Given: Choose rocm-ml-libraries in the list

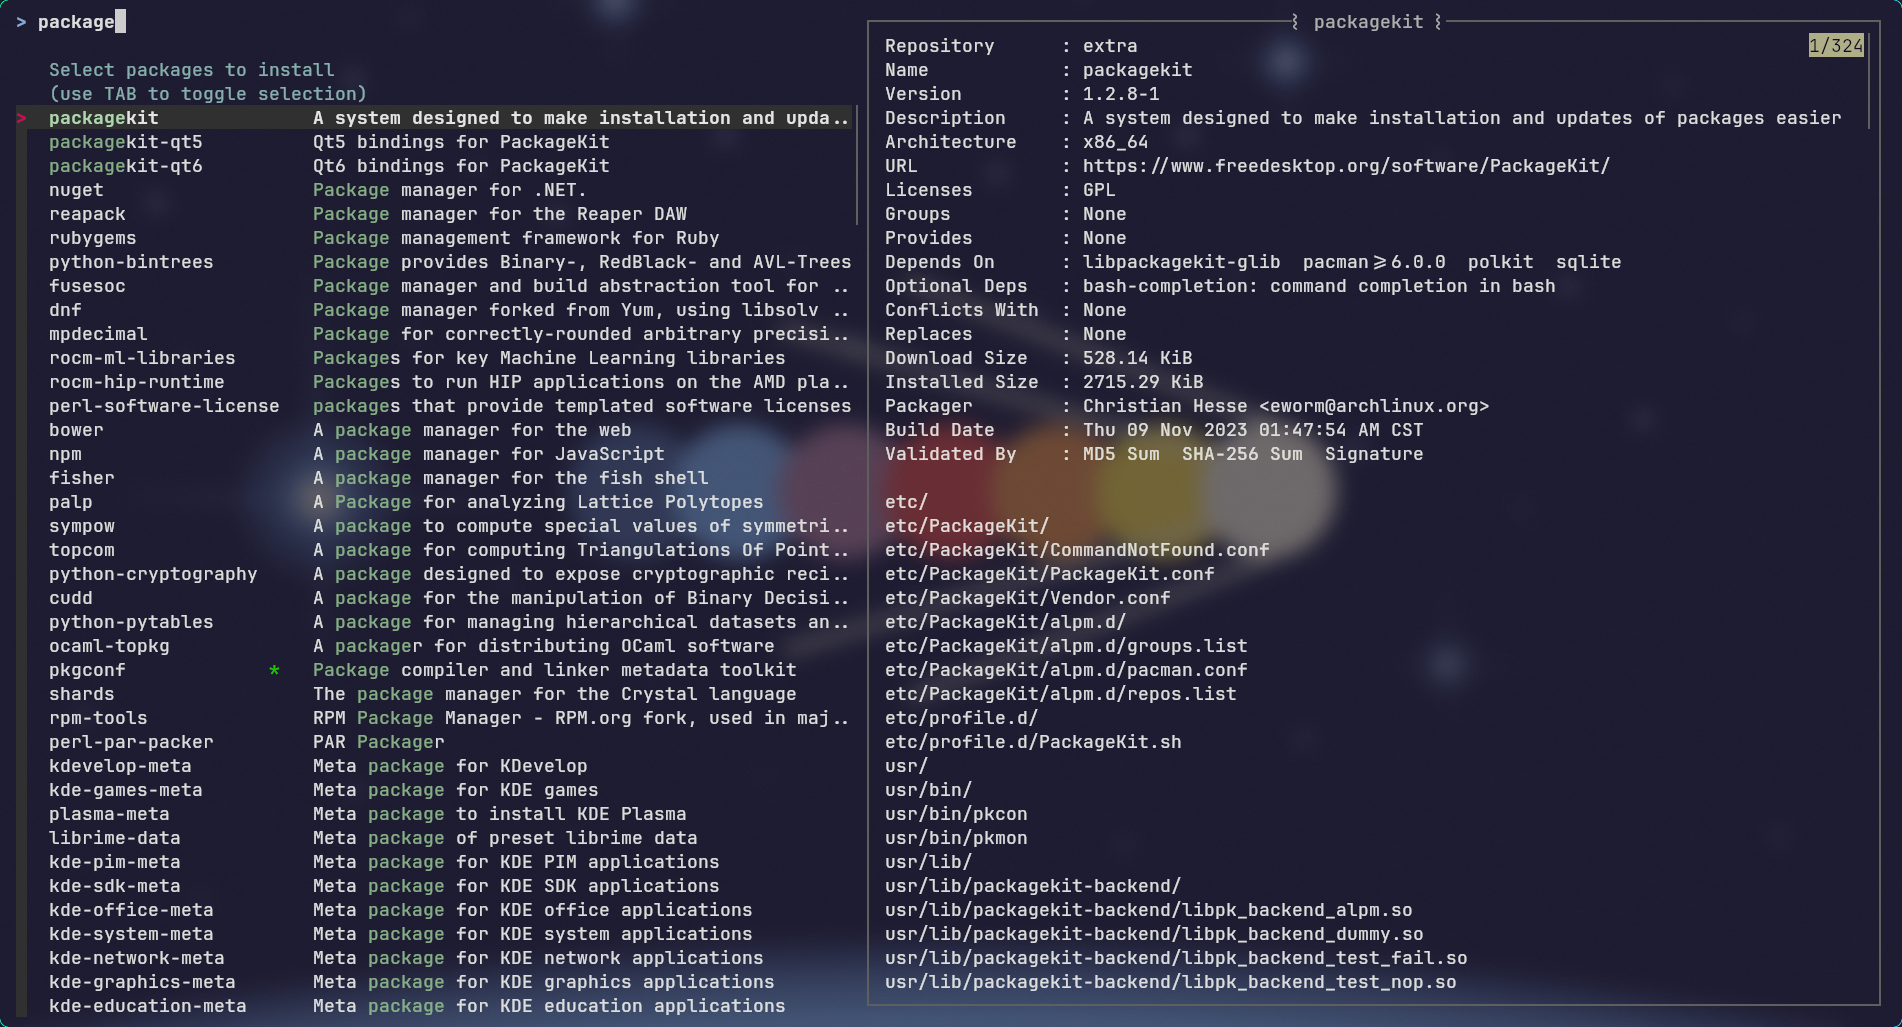Looking at the screenshot, I should tap(434, 358).
